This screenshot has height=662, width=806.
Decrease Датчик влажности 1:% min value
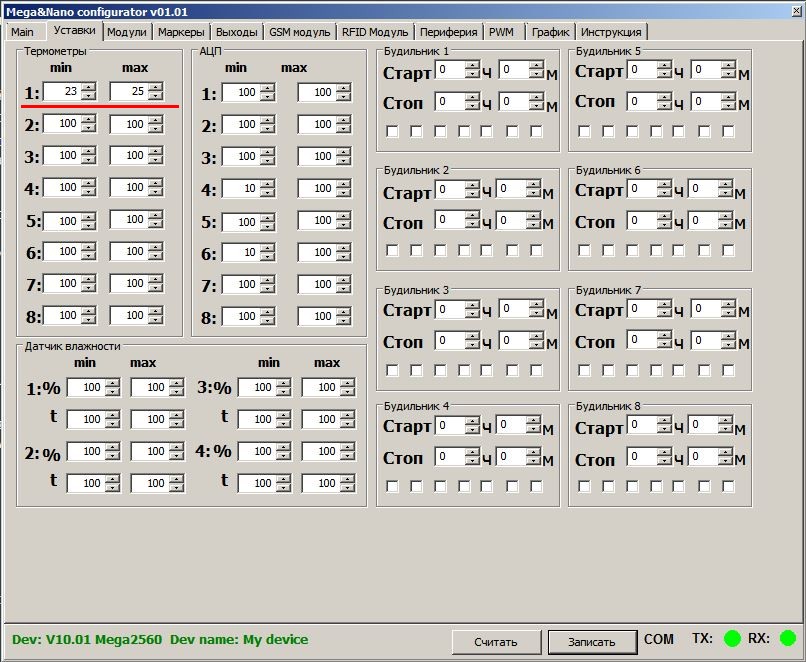pos(112,392)
